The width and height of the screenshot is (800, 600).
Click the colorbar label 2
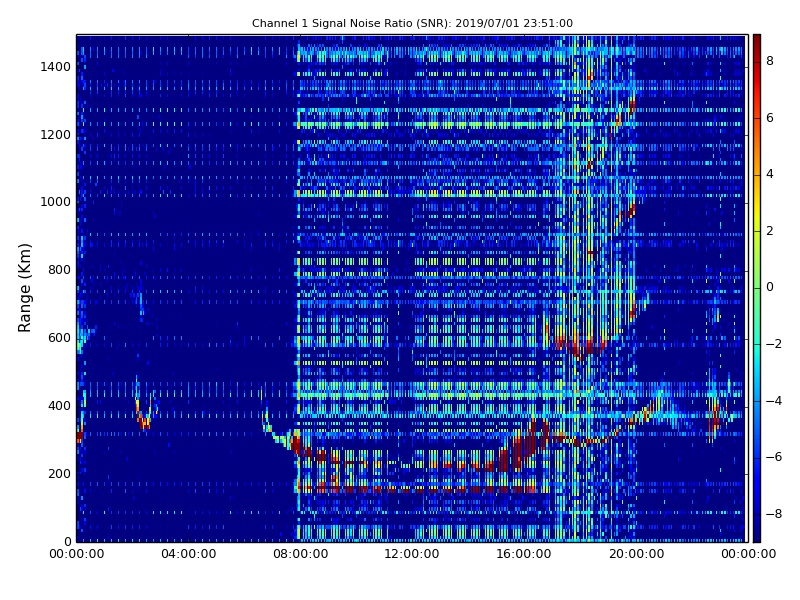point(770,231)
